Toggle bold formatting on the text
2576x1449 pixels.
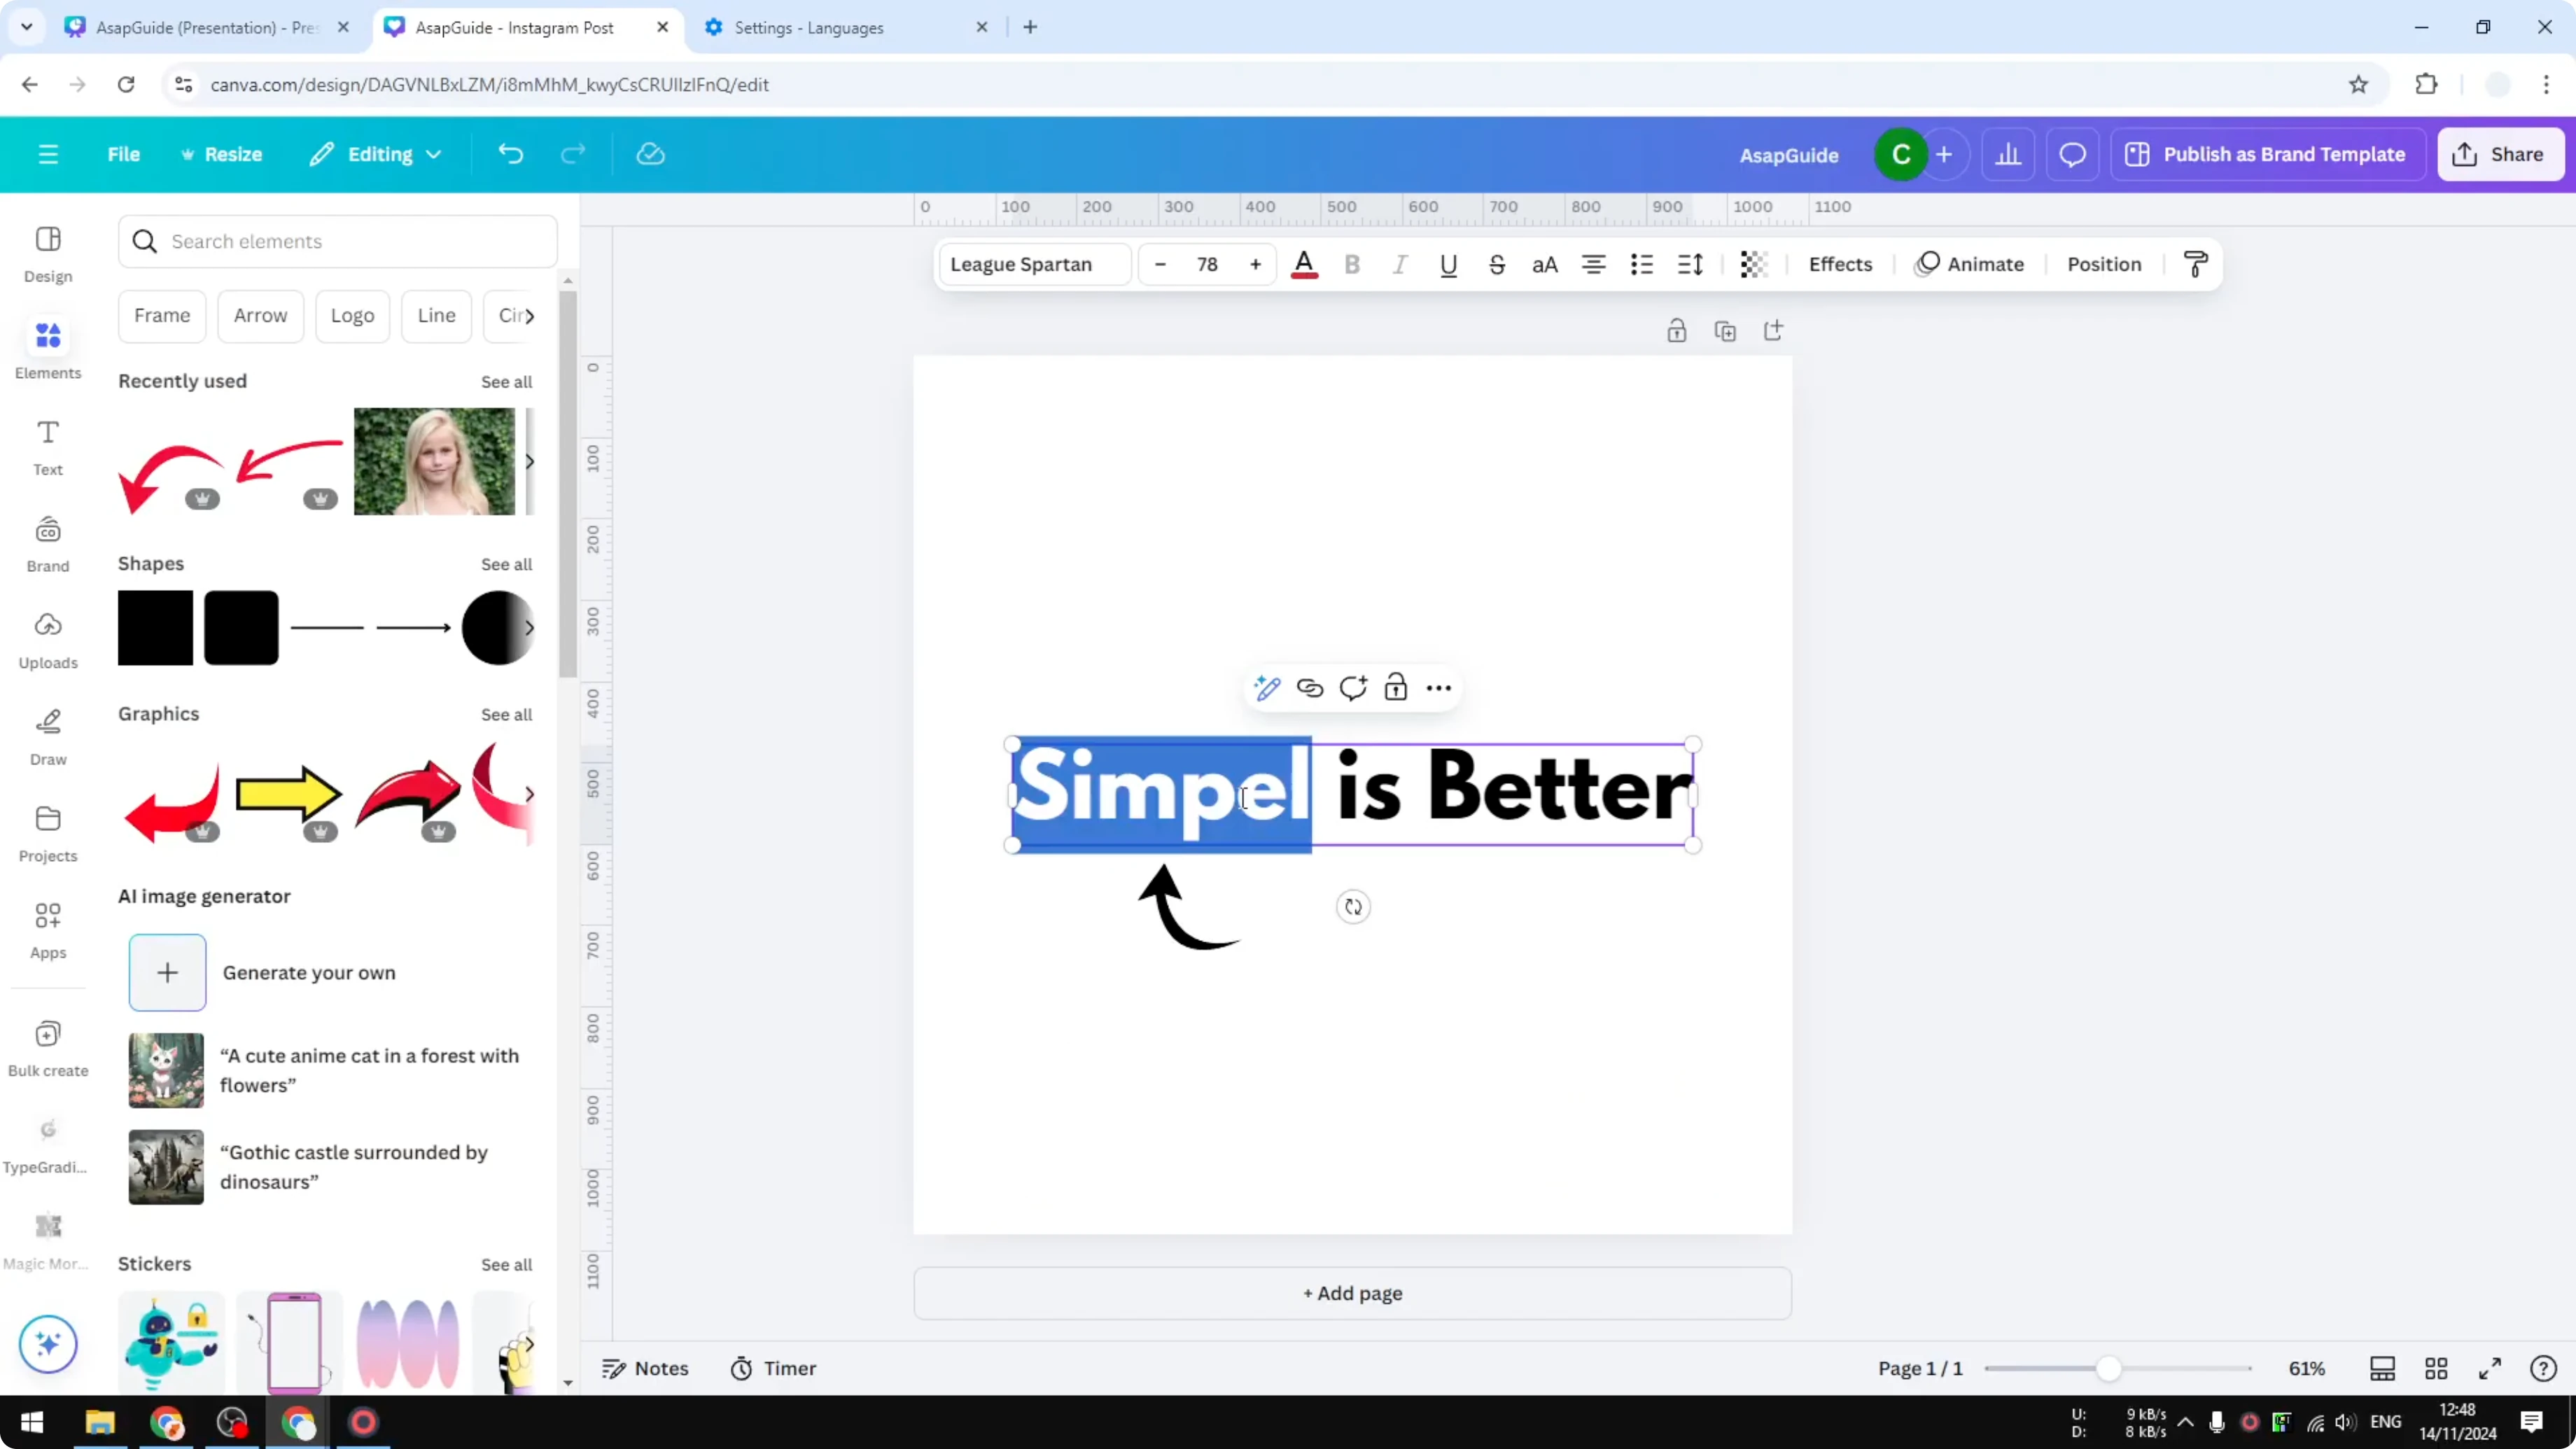[1352, 264]
